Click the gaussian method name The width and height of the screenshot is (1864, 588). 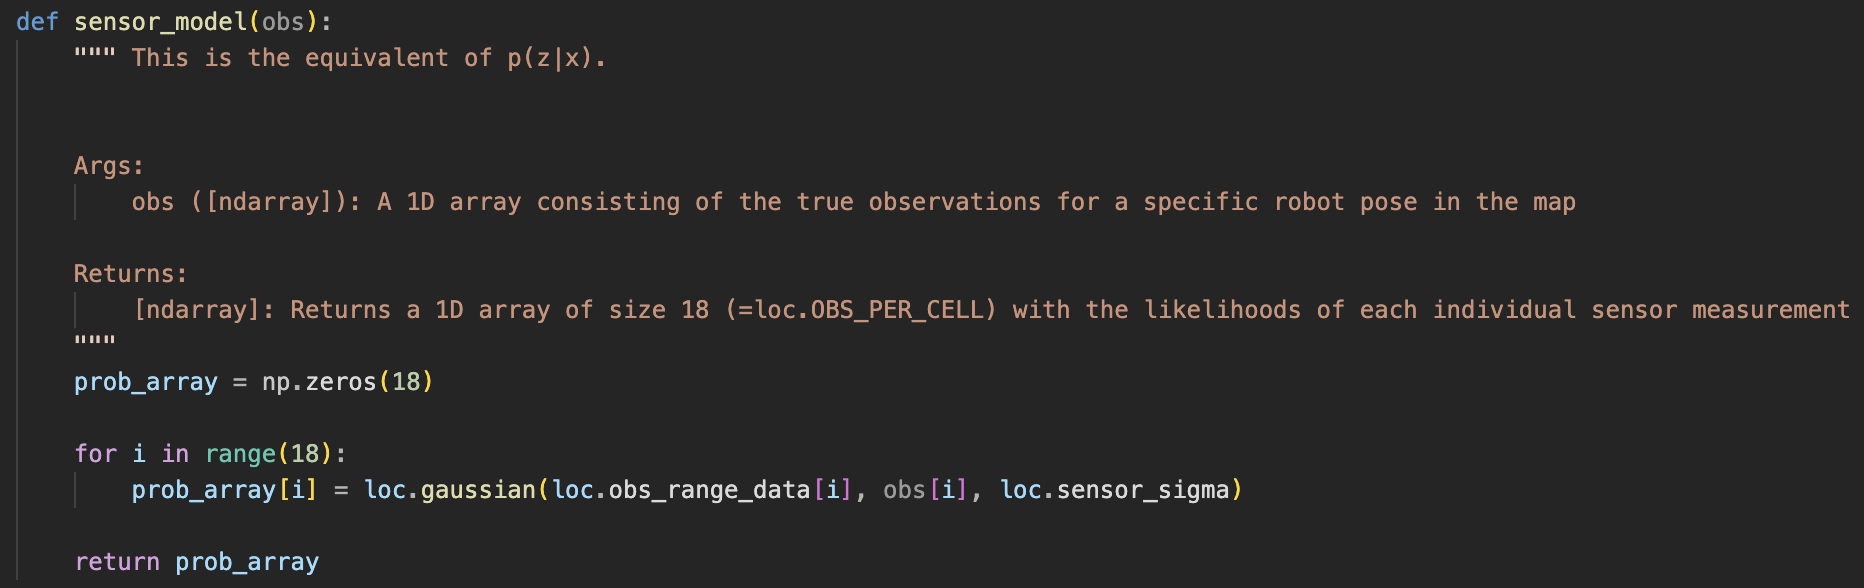pos(478,490)
